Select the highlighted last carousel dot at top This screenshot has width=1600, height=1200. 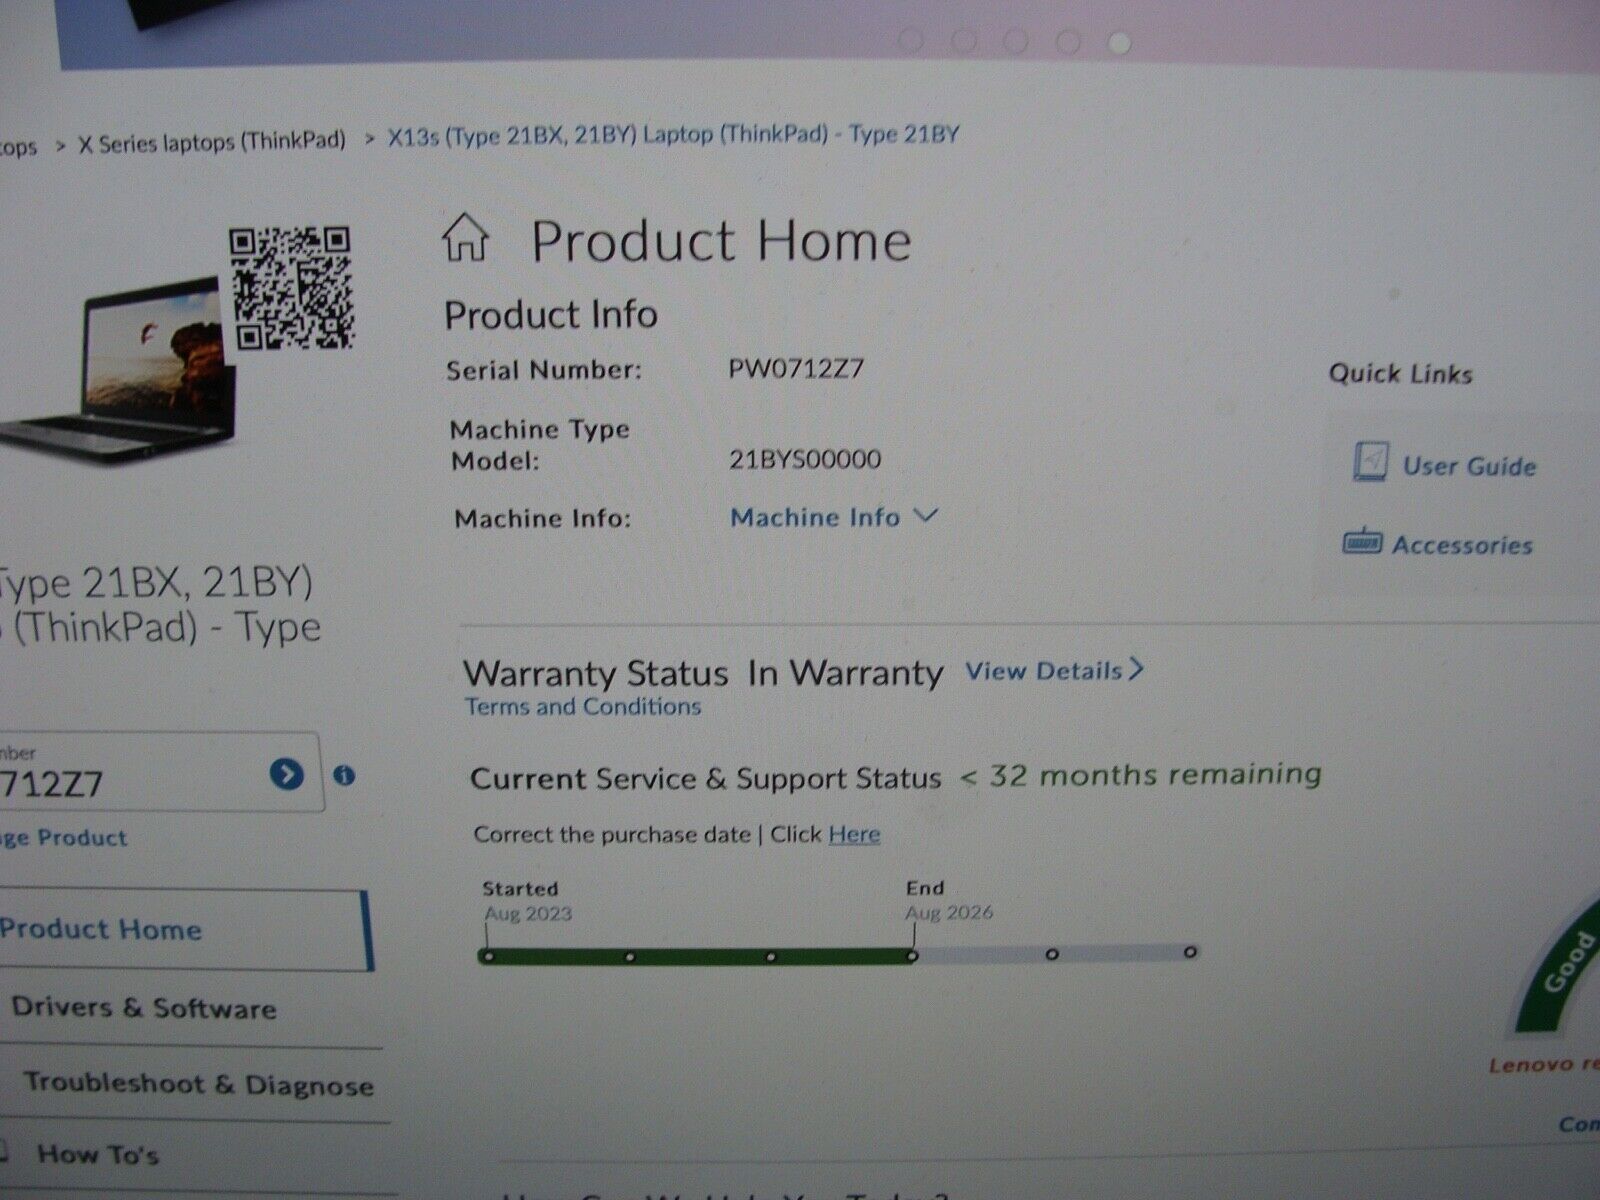(1121, 42)
